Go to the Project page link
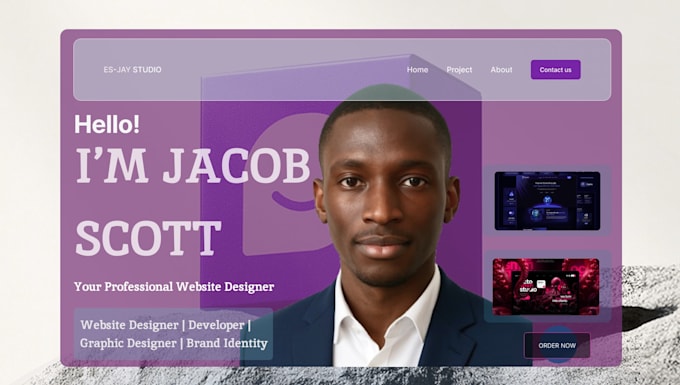The width and height of the screenshot is (680, 385). [x=459, y=69]
